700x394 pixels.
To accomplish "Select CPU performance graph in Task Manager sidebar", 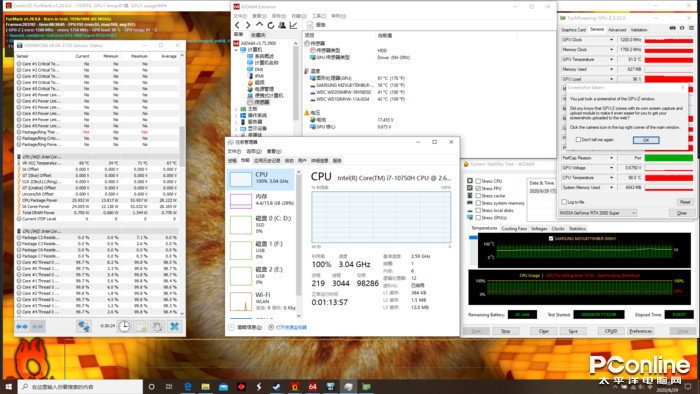I will [262, 179].
